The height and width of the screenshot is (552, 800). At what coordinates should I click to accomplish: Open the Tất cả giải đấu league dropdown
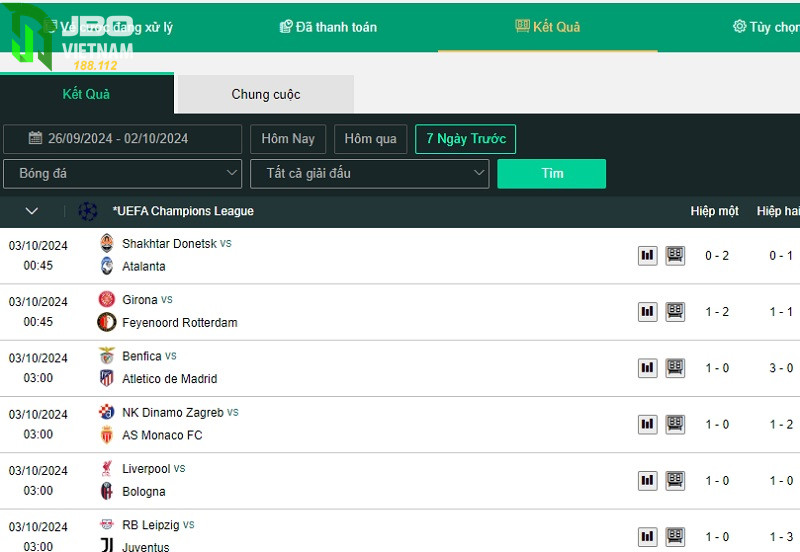pos(370,173)
